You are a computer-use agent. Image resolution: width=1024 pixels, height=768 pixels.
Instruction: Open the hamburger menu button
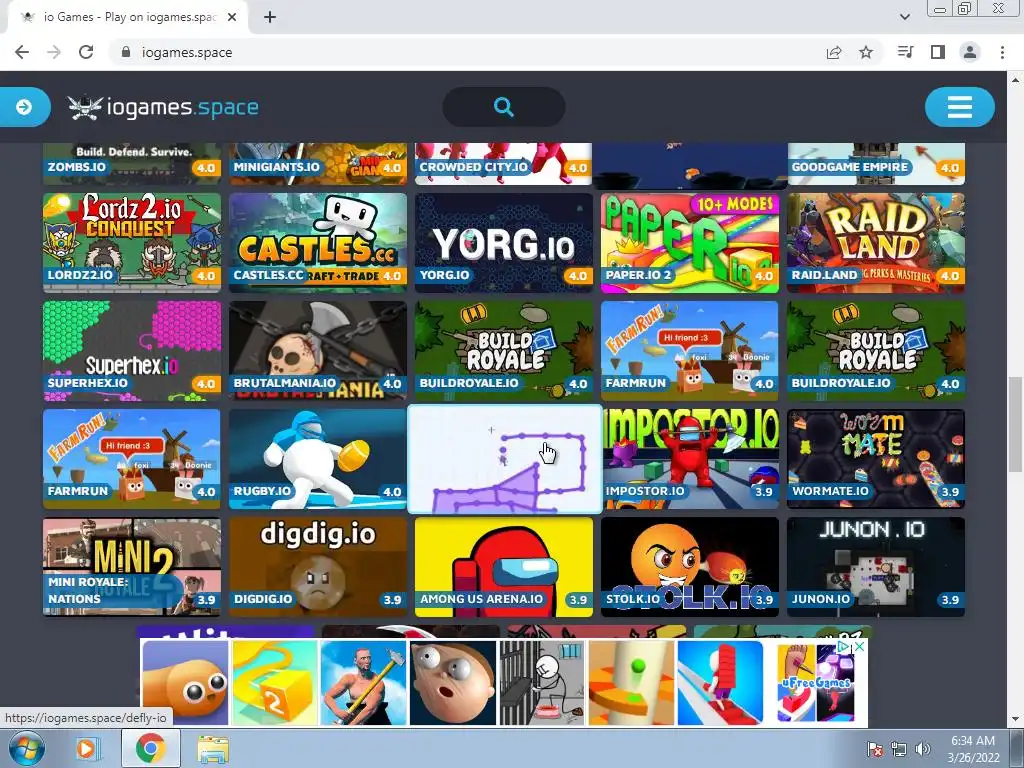pyautogui.click(x=959, y=106)
